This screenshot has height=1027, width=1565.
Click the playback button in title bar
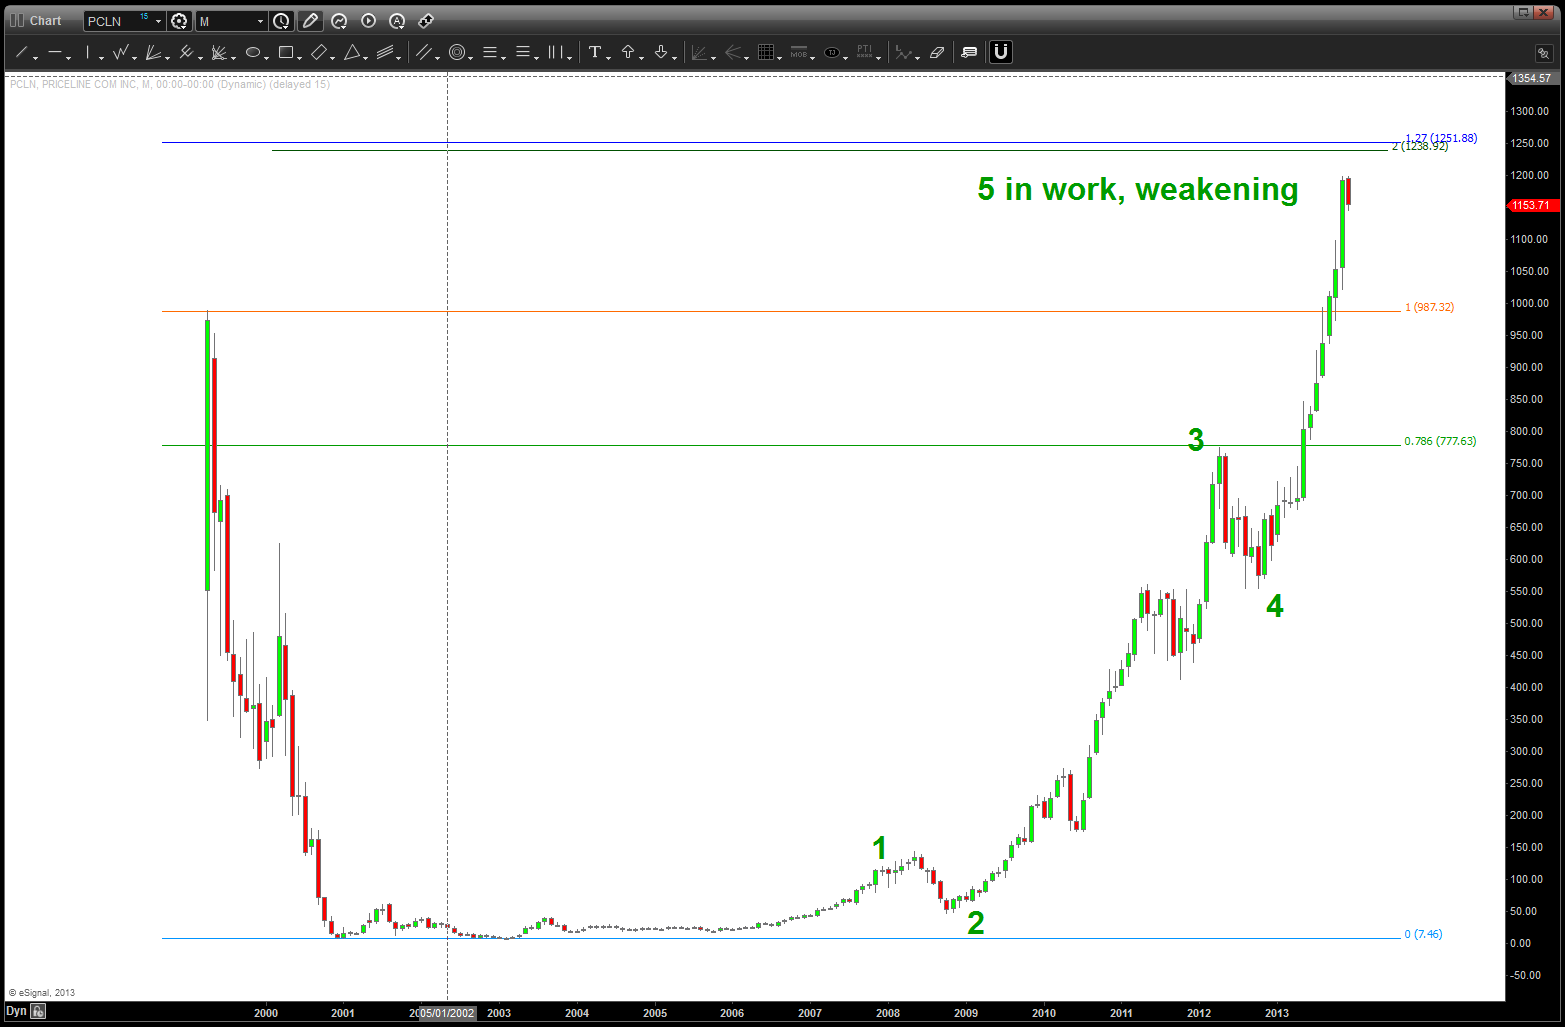click(x=368, y=21)
